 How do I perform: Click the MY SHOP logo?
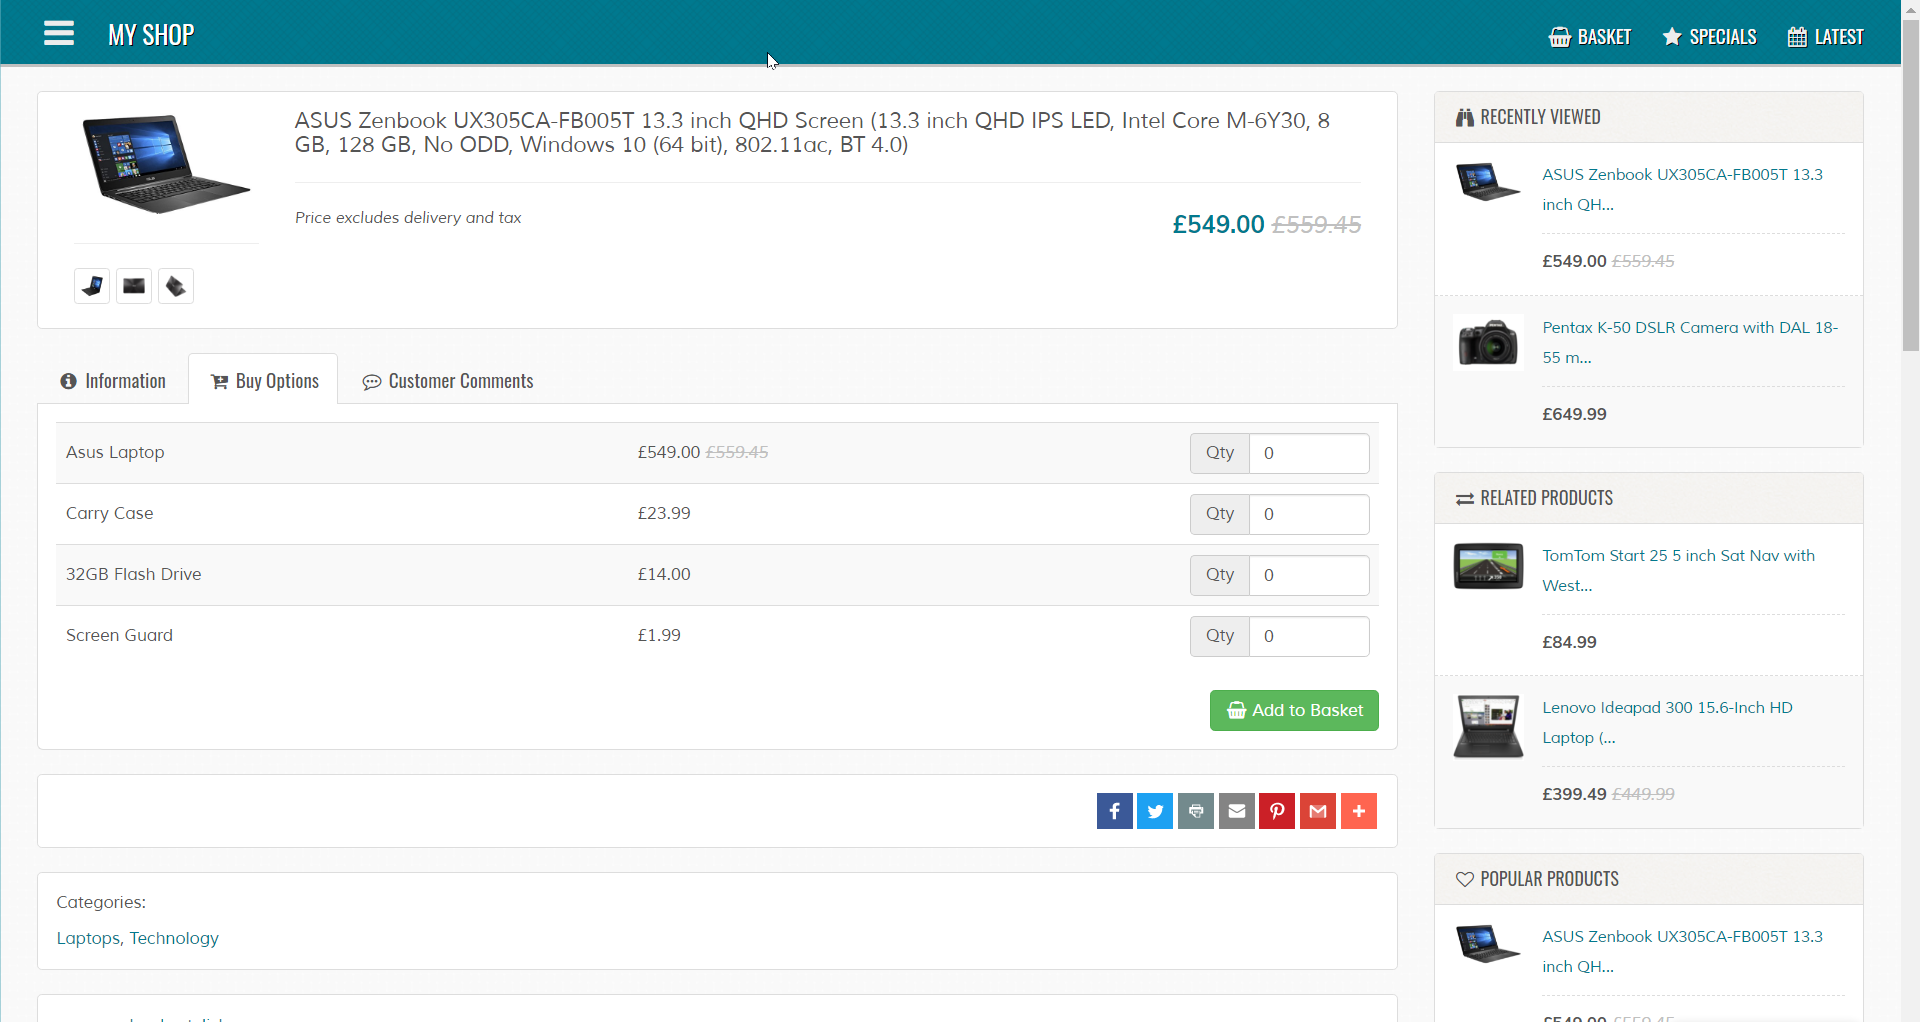click(x=151, y=35)
